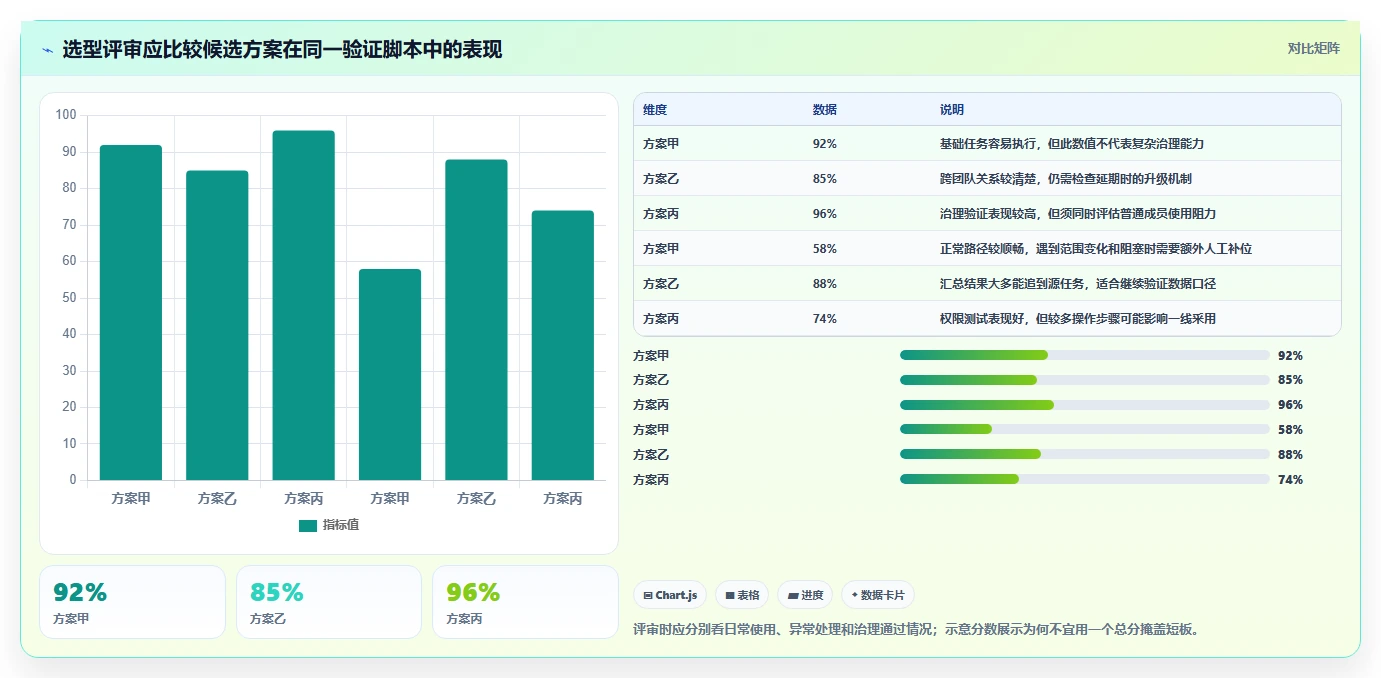
Task: Select the chart bar reaching 88 for 方案乙
Action: click(476, 320)
